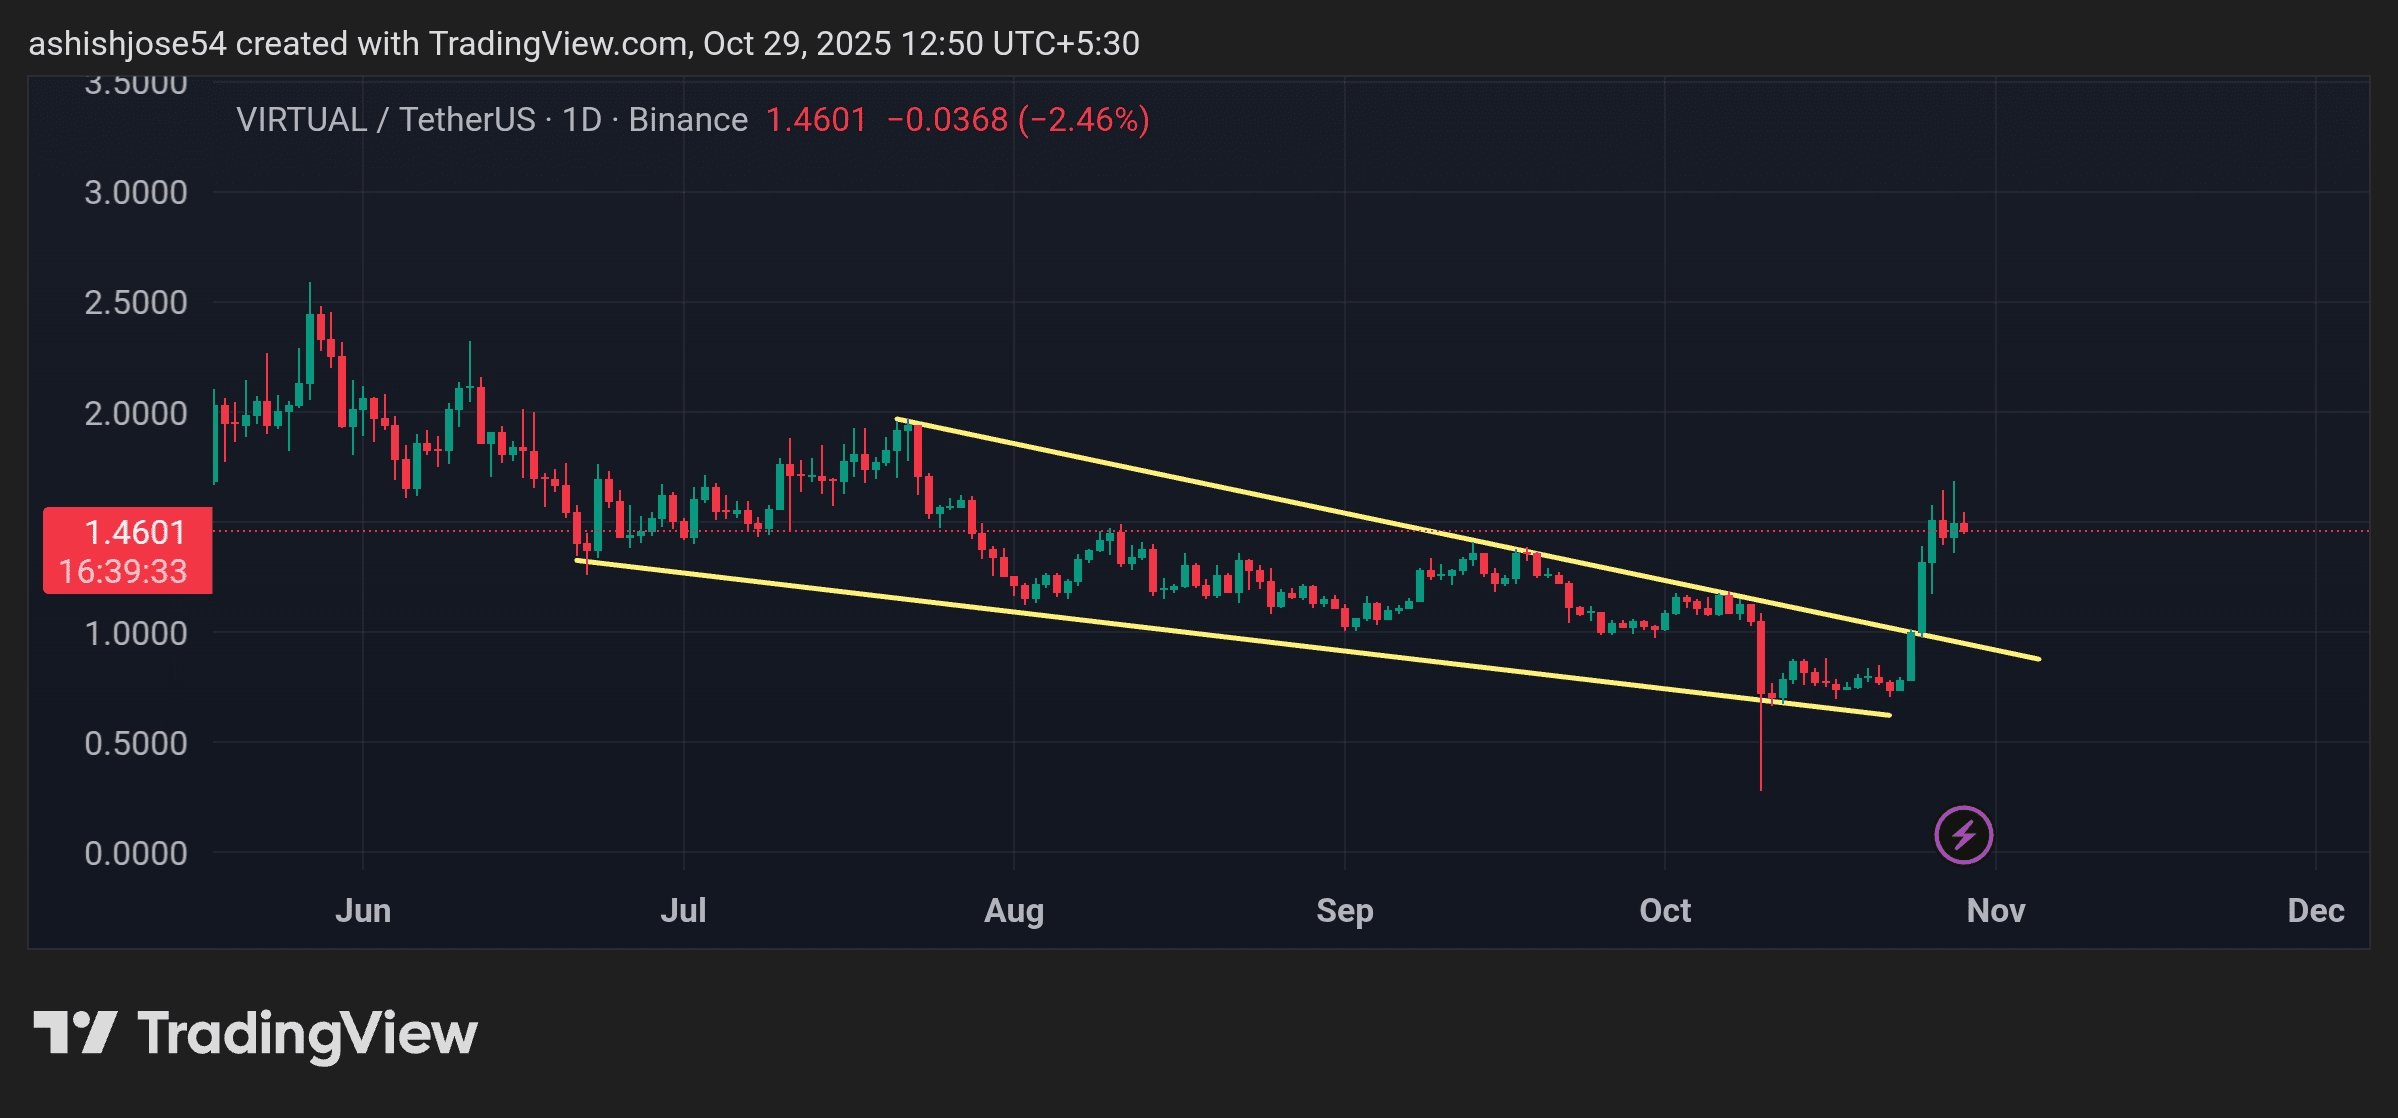This screenshot has height=1118, width=2398.
Task: Click the Dec label on time axis
Action: click(2315, 910)
